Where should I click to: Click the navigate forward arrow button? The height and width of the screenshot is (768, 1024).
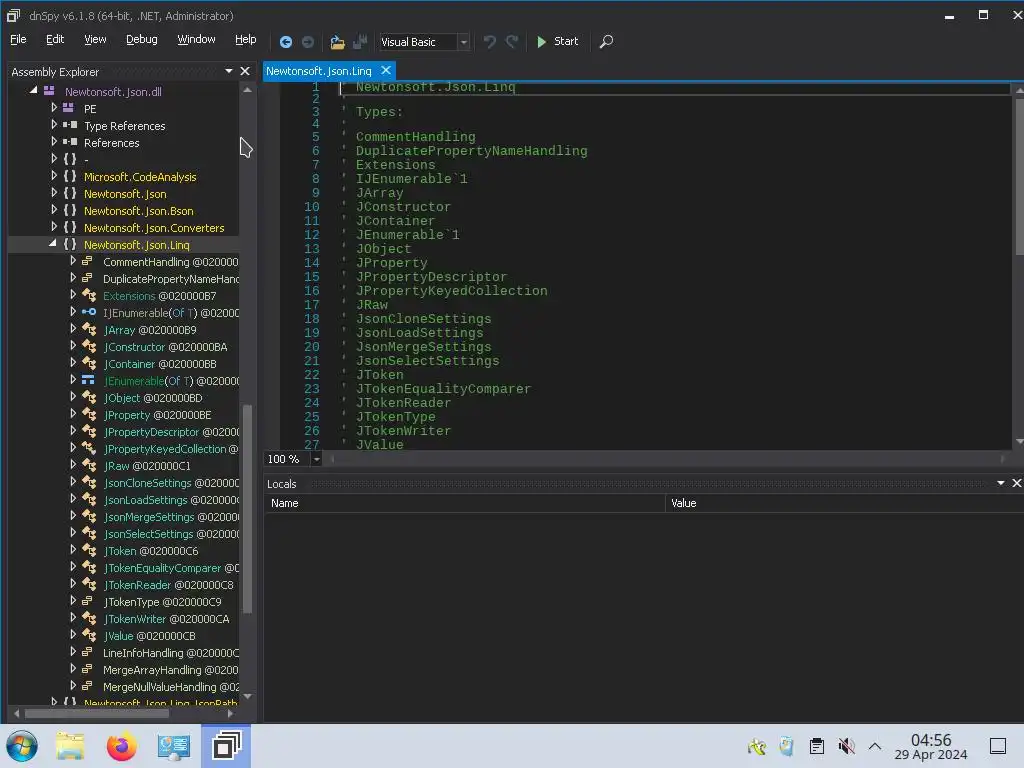(x=308, y=42)
